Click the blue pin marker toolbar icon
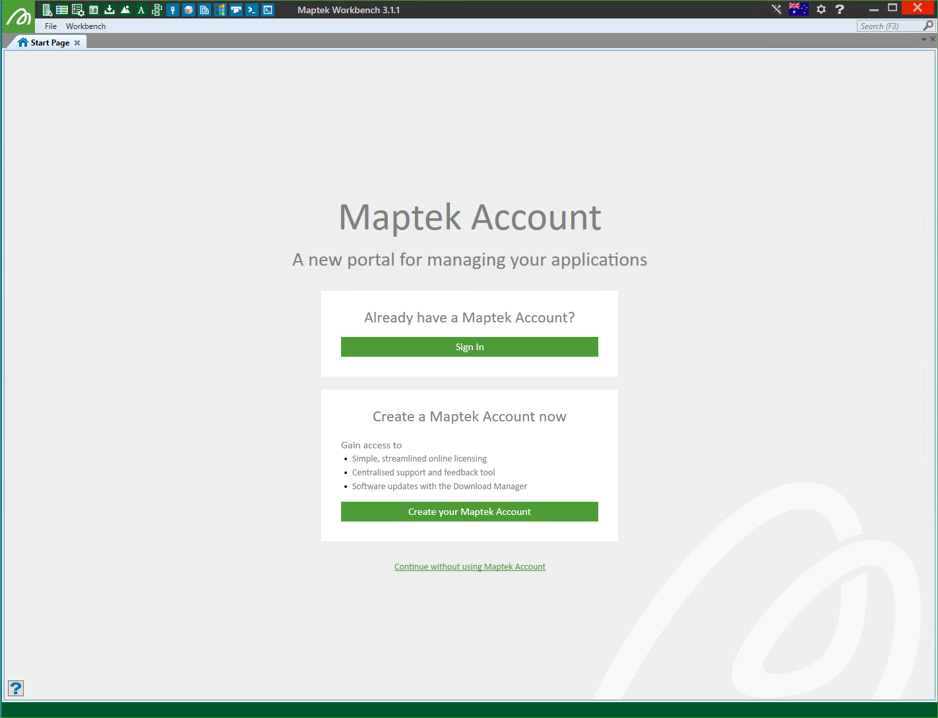 tap(173, 10)
